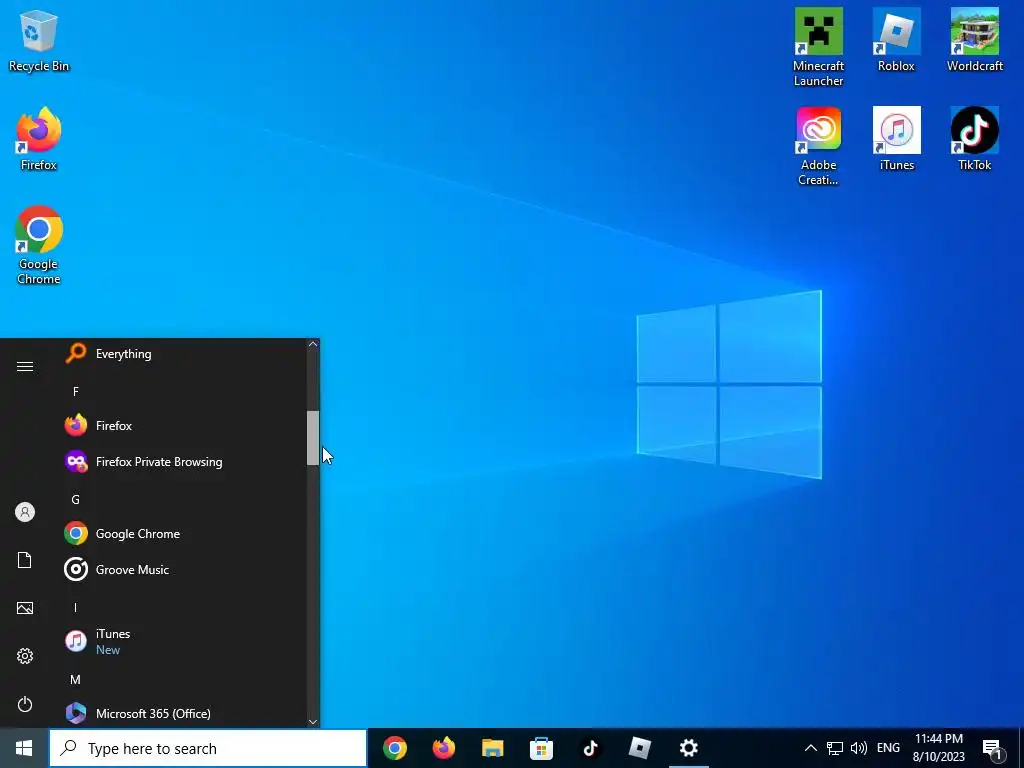This screenshot has width=1024, height=768.
Task: Select the Firefox desktop shortcut
Action: tap(39, 140)
